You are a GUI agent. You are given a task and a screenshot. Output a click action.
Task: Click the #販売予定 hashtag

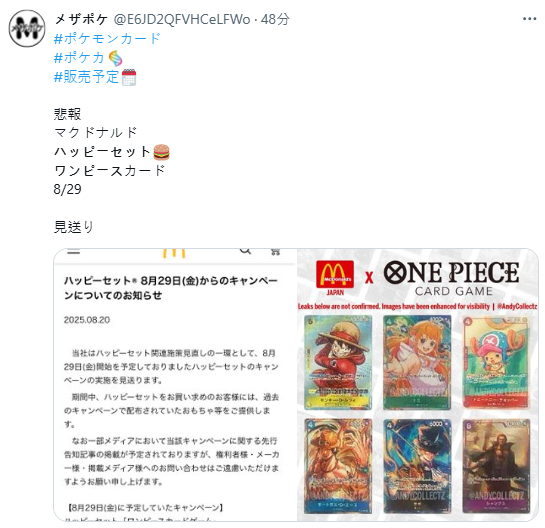pos(87,77)
